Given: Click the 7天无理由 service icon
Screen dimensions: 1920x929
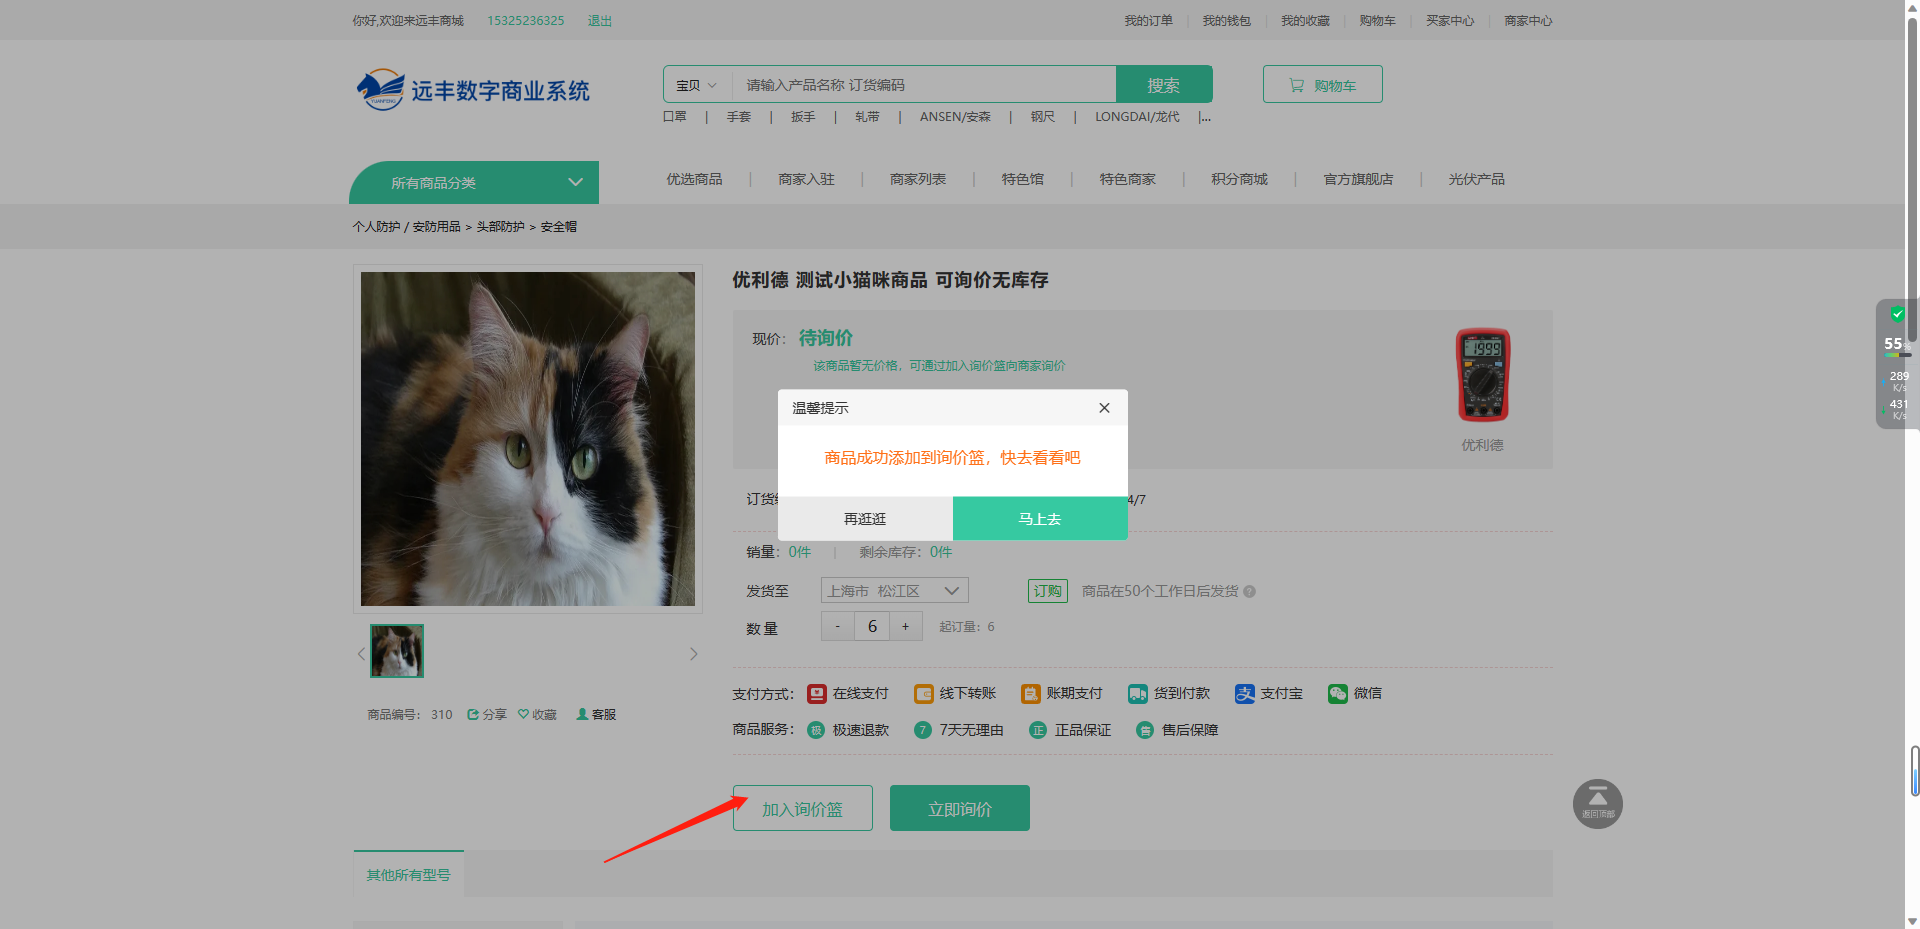Looking at the screenshot, I should point(923,731).
